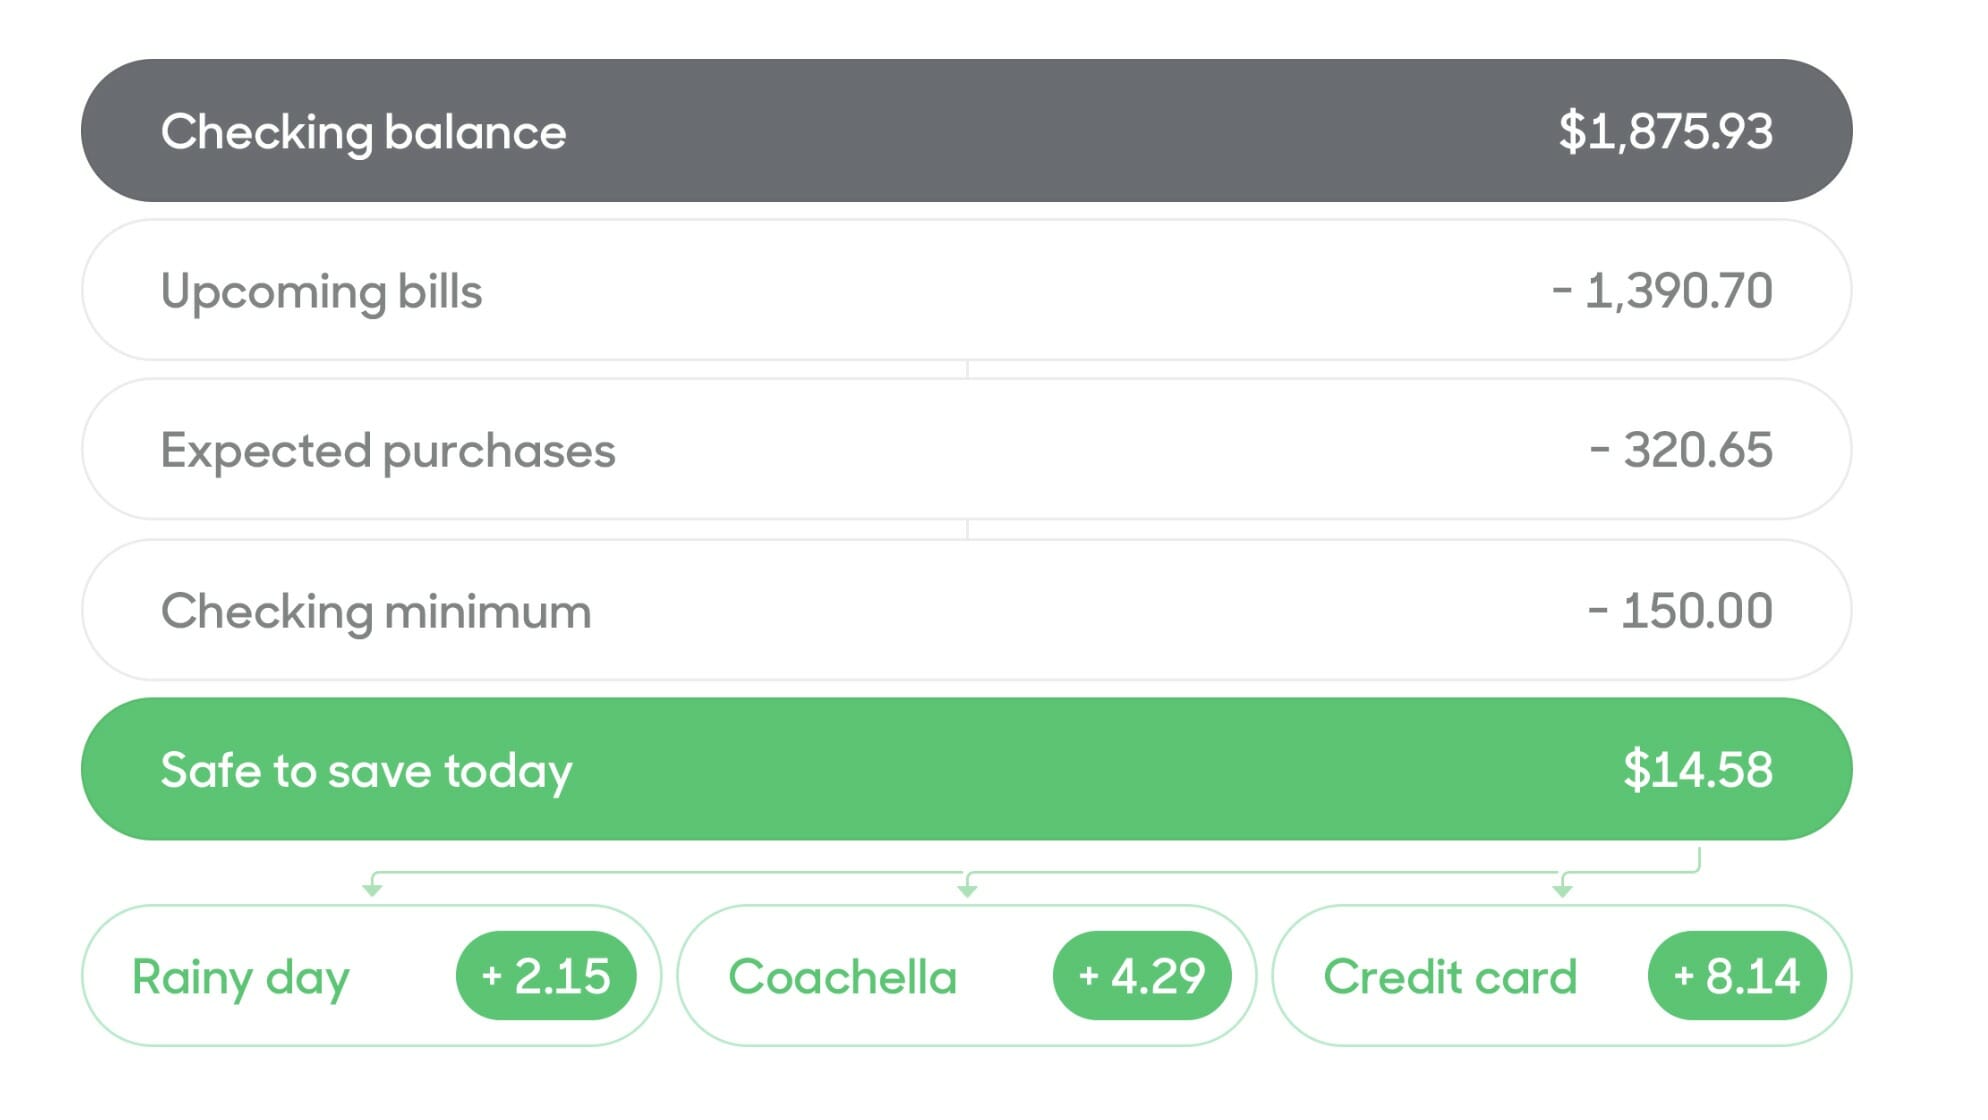1988x1120 pixels.
Task: Click the $14.58 safe to save amount
Action: point(1698,770)
